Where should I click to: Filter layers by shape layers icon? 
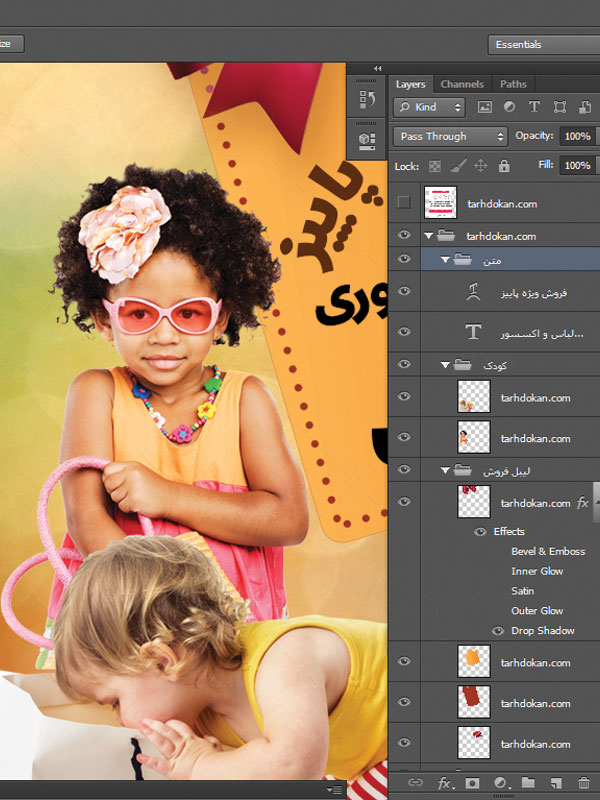(x=560, y=107)
